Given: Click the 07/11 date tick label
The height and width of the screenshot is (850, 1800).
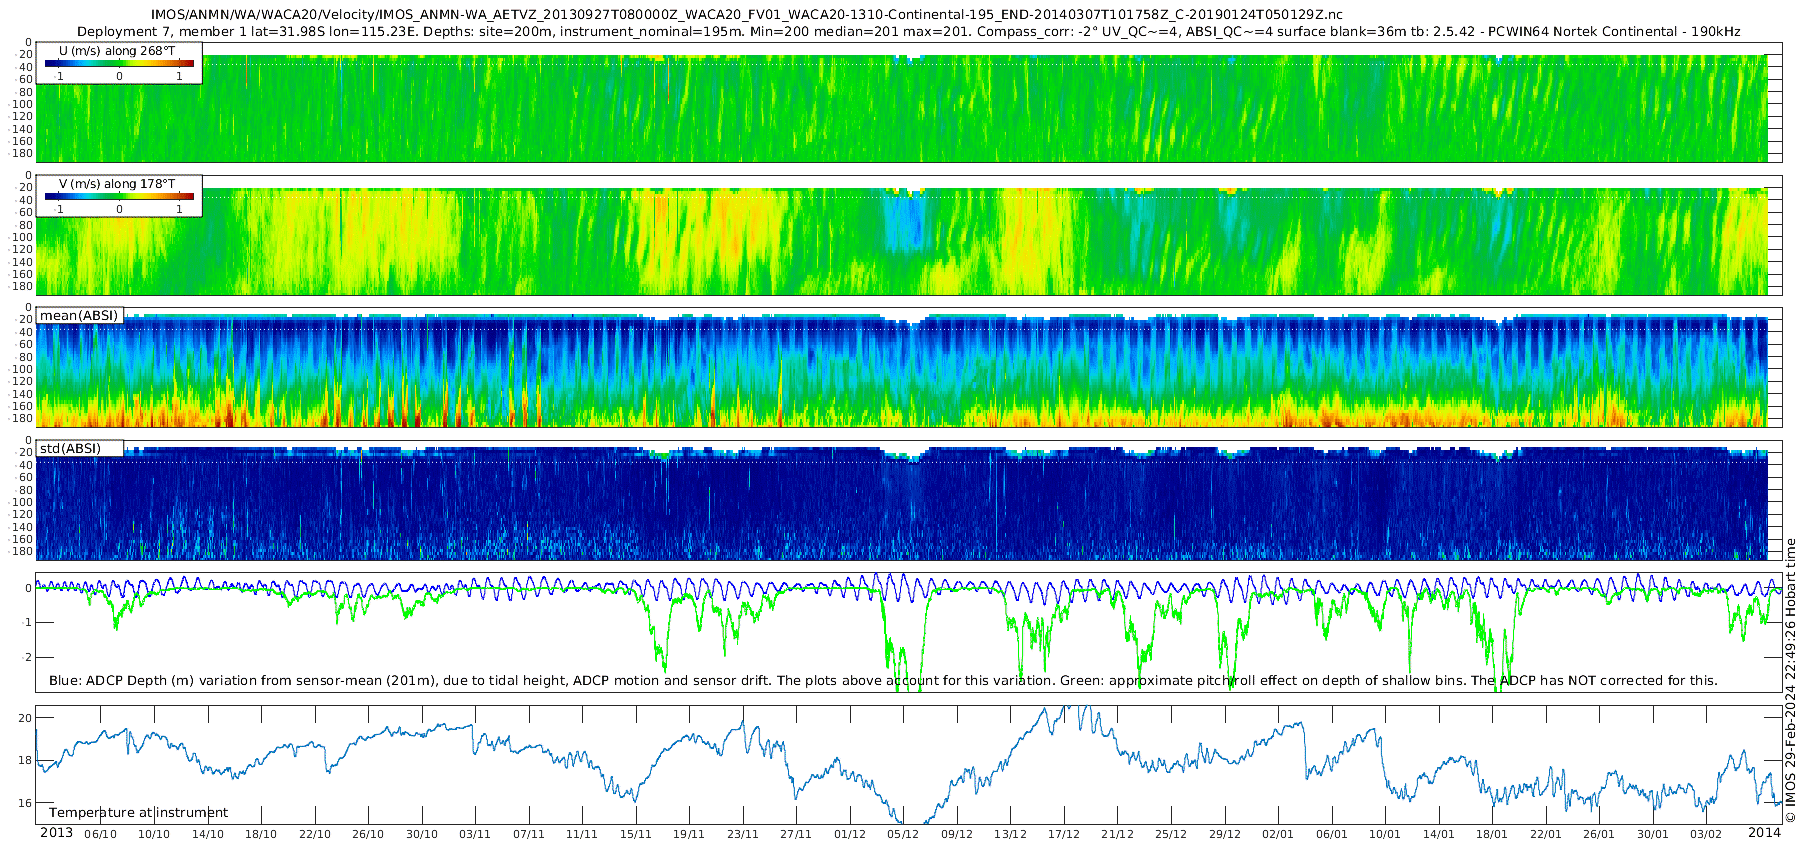Looking at the screenshot, I should pos(529,834).
